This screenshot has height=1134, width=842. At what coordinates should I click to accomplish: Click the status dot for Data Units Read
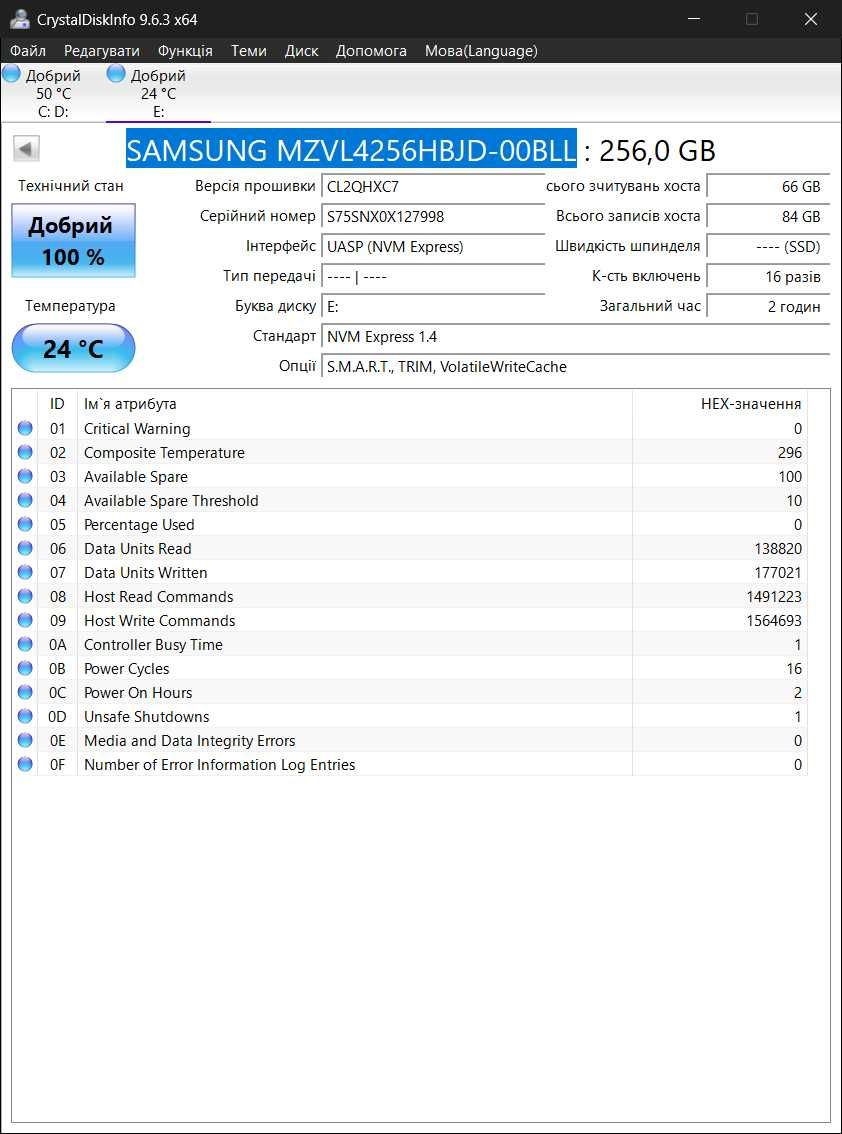(x=25, y=548)
